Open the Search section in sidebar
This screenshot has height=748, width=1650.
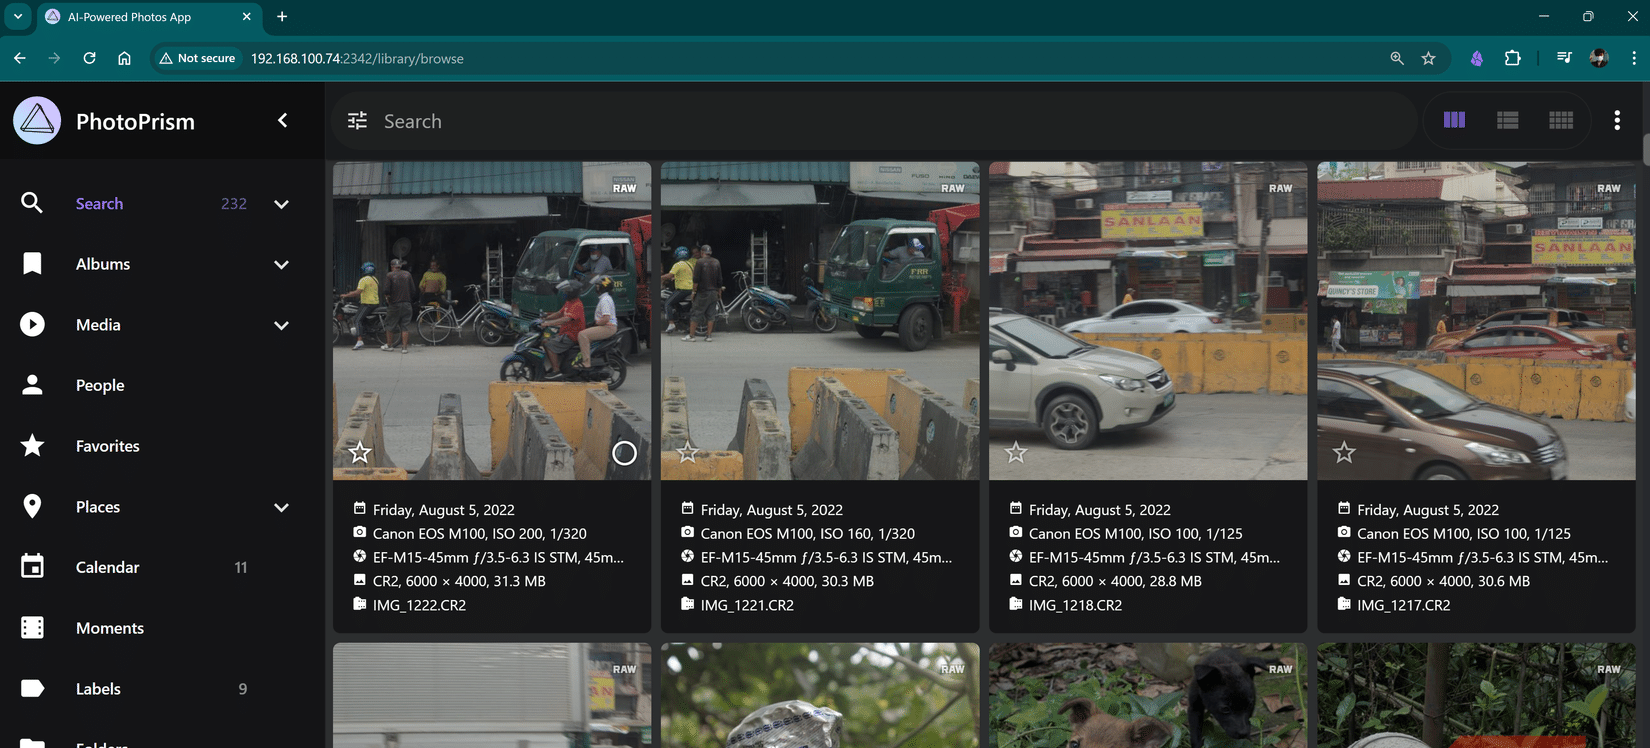pyautogui.click(x=99, y=203)
